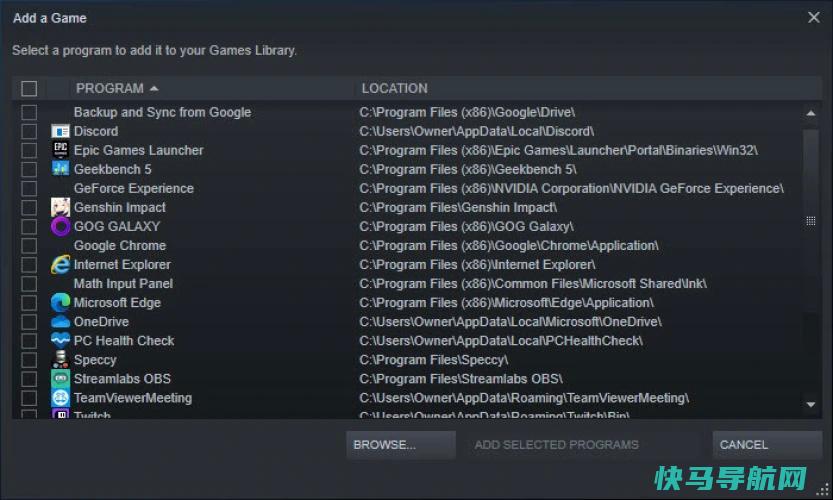Click the scrollbar down arrow
The width and height of the screenshot is (833, 500).
[x=811, y=404]
